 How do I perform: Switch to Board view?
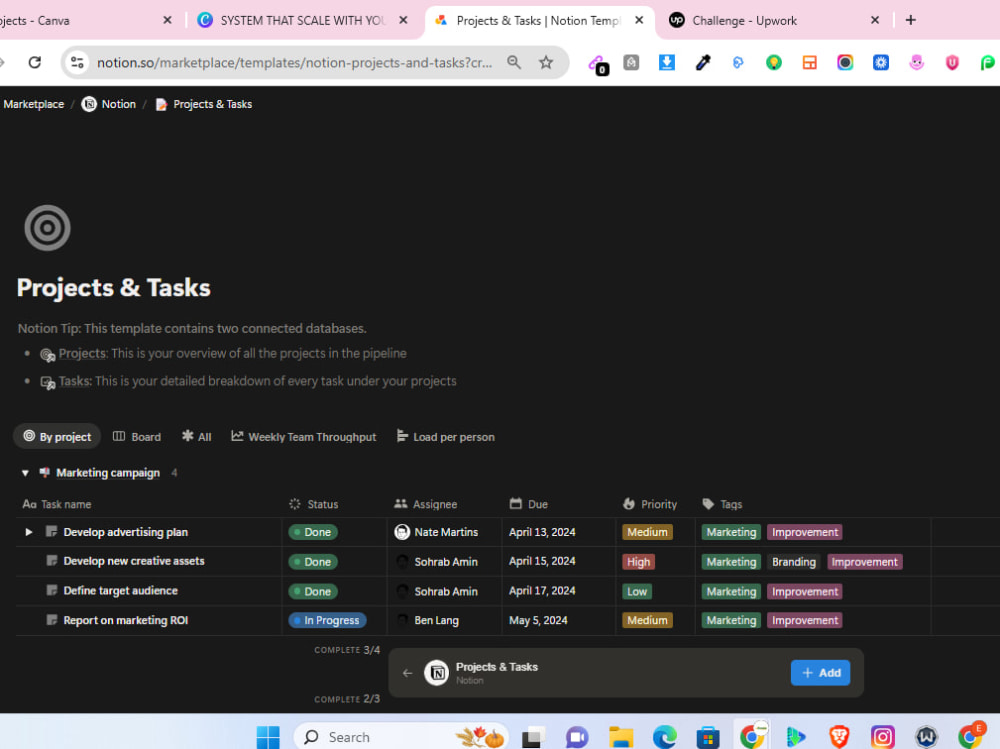click(137, 436)
